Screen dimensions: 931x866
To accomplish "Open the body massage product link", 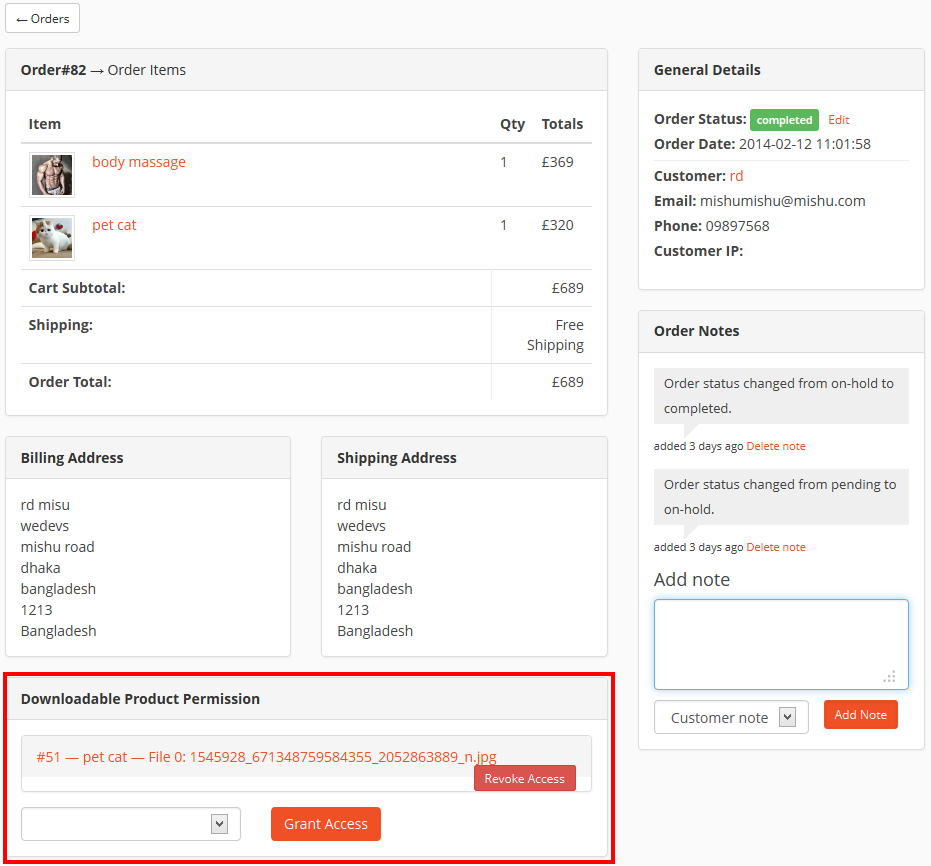I will (138, 162).
